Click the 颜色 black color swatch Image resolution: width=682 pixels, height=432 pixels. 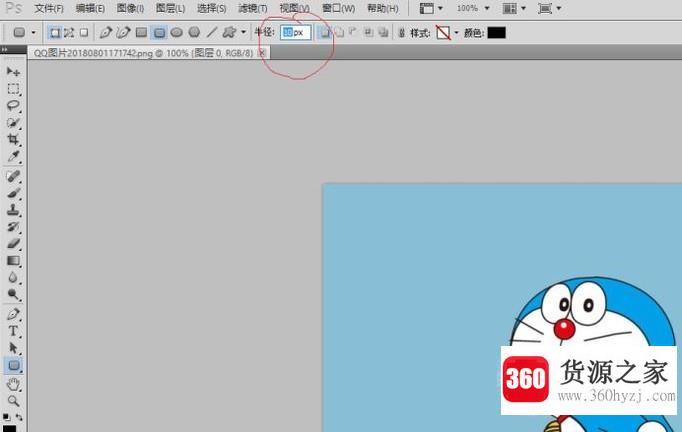pyautogui.click(x=497, y=33)
